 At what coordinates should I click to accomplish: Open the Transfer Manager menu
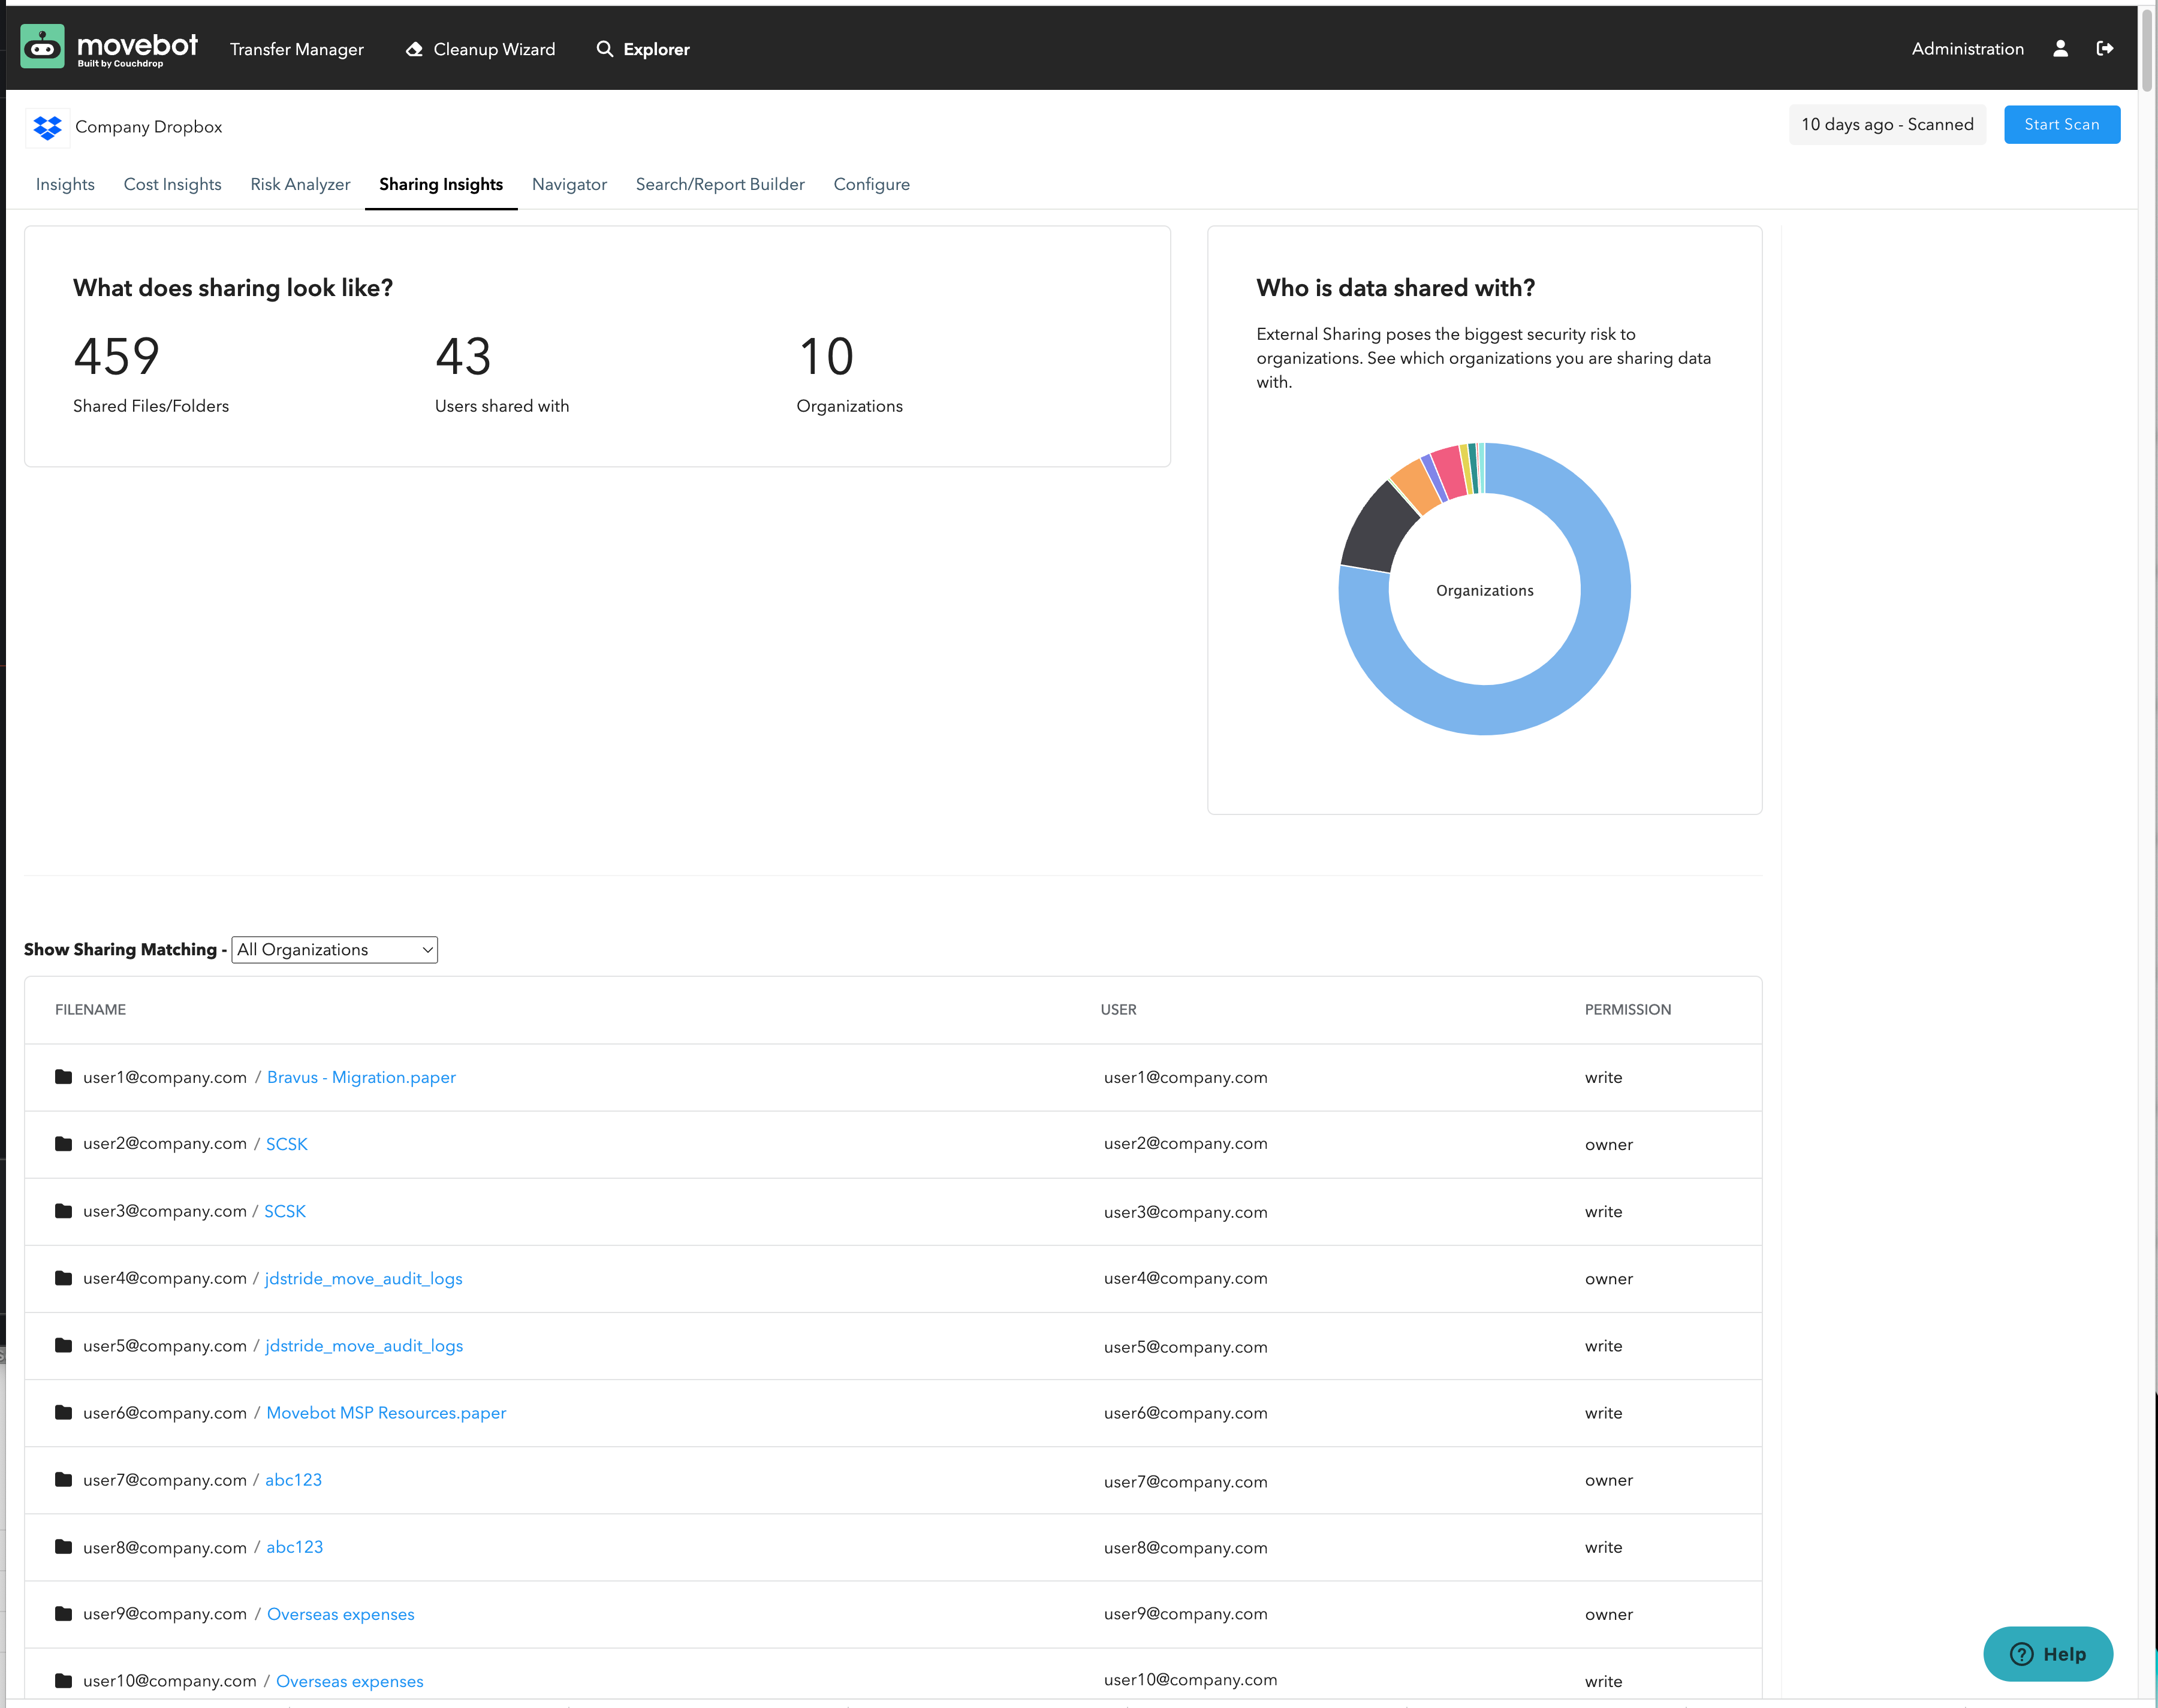tap(296, 48)
